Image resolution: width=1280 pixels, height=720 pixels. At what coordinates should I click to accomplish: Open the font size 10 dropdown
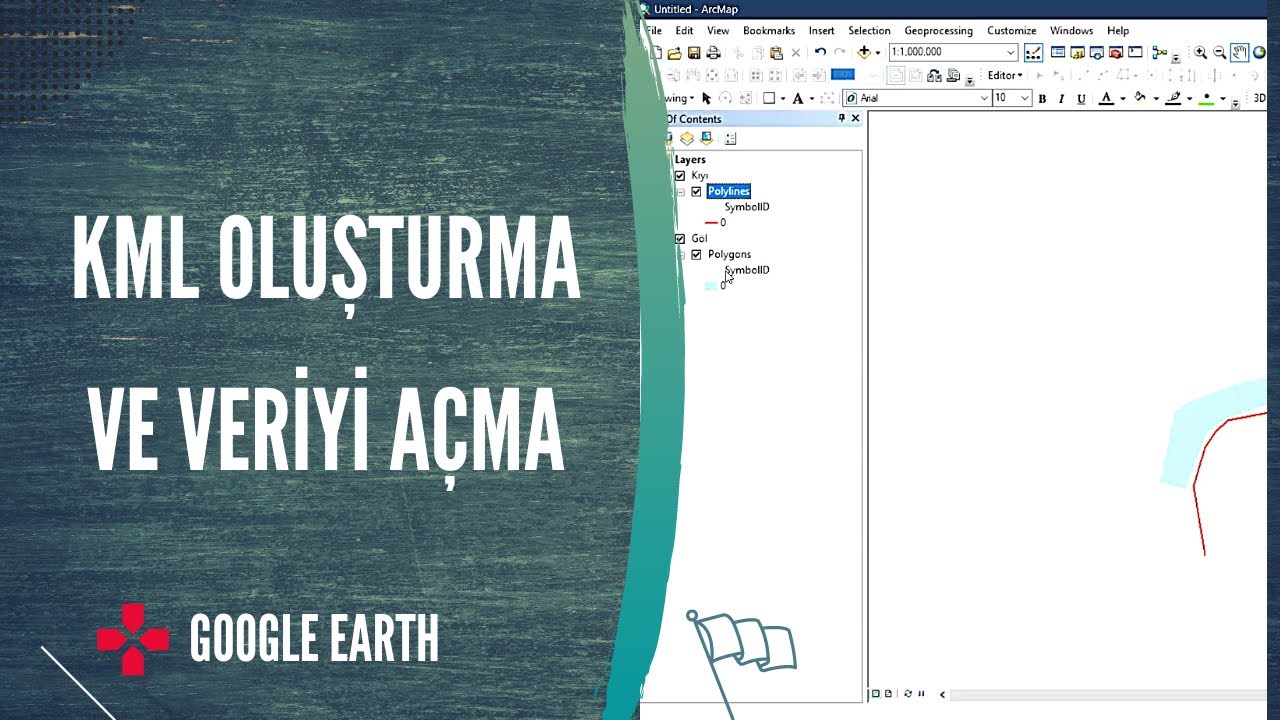1024,98
